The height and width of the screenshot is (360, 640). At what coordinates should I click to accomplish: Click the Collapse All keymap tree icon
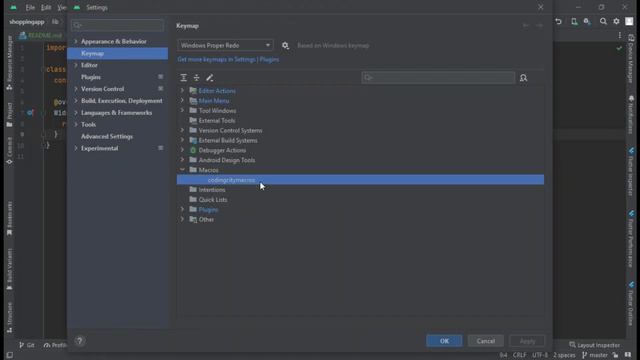pyautogui.click(x=196, y=78)
